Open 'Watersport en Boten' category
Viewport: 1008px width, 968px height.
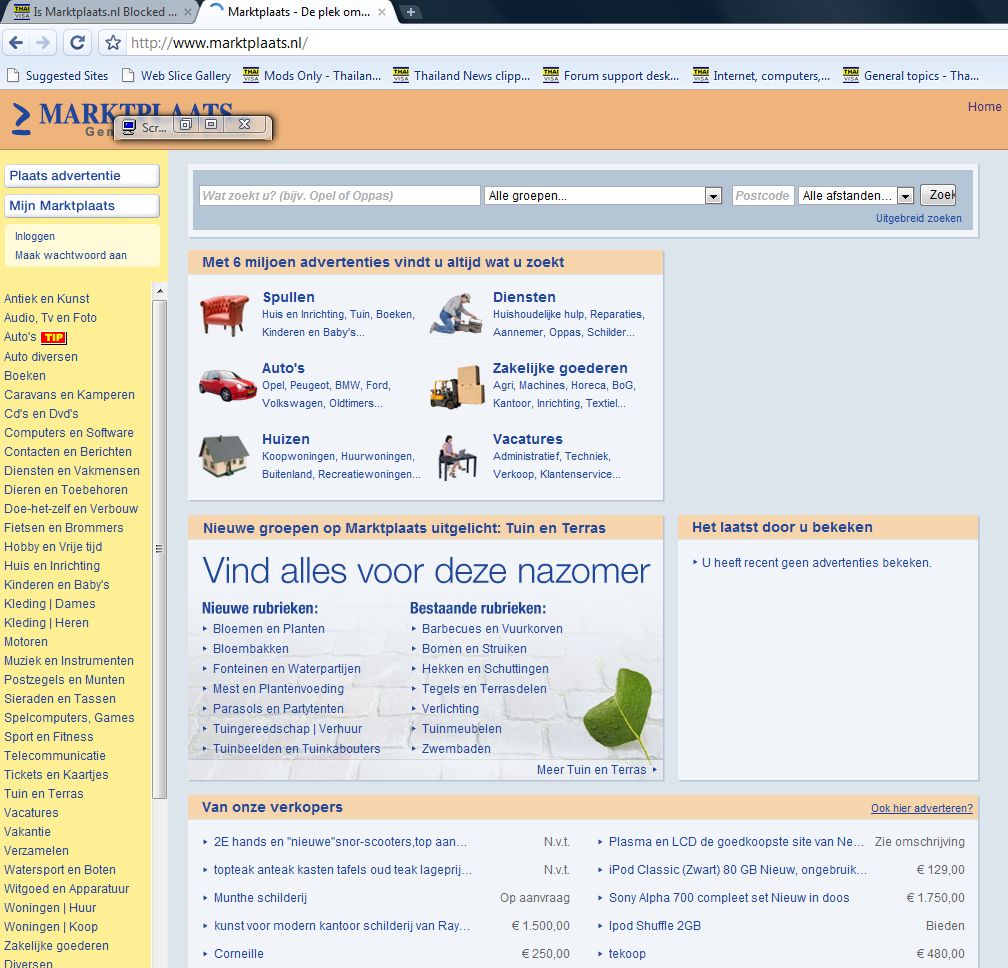coord(60,870)
